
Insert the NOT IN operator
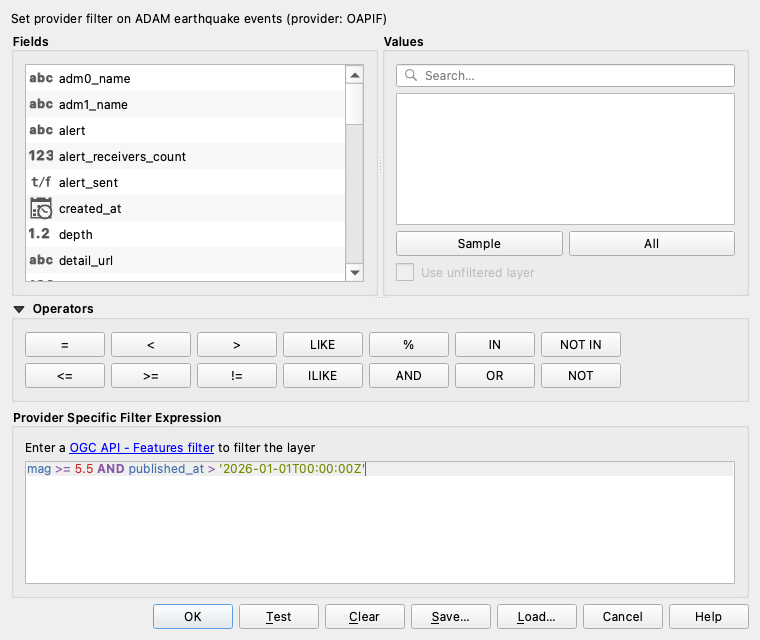click(581, 345)
